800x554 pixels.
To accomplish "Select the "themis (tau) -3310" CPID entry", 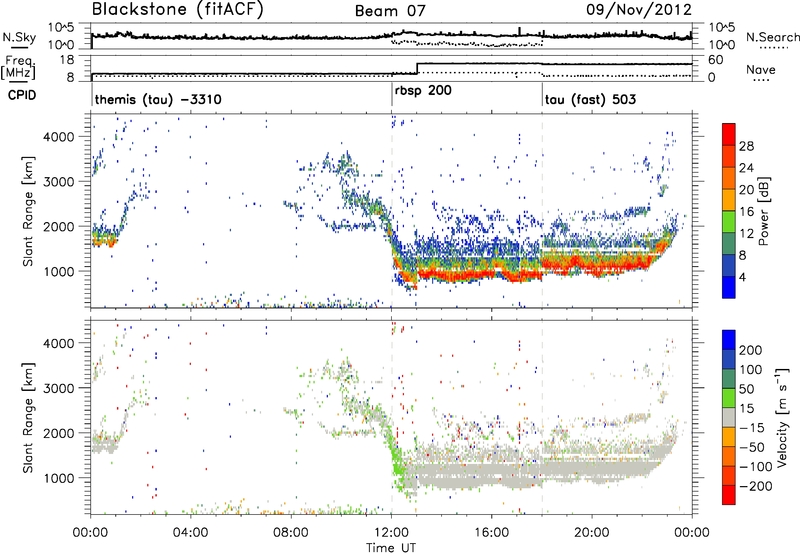I will tap(158, 99).
